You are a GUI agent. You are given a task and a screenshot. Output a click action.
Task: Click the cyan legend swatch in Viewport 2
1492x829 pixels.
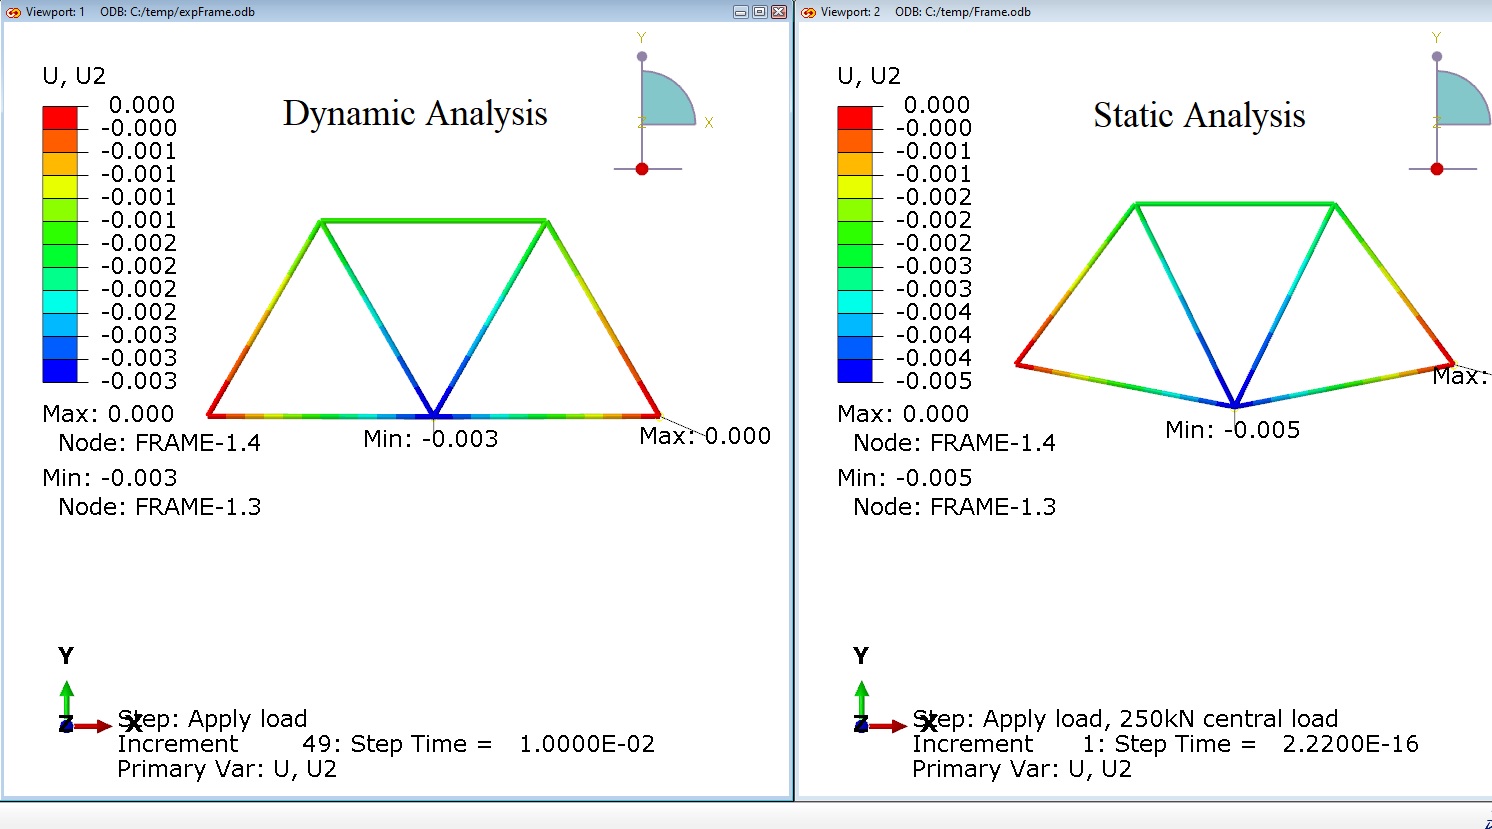[855, 301]
